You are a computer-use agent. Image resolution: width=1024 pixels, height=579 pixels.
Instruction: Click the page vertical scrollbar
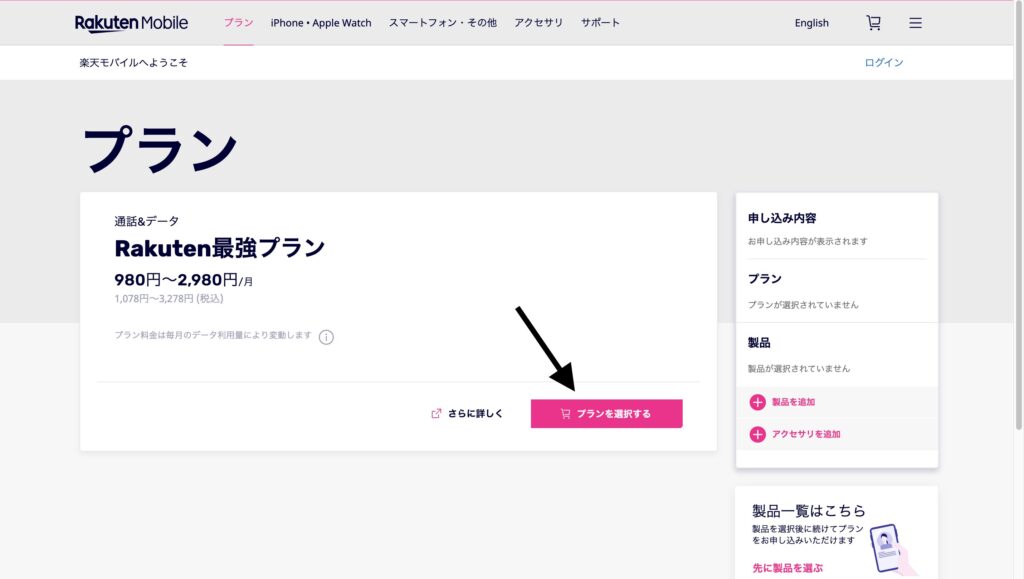click(x=1018, y=215)
